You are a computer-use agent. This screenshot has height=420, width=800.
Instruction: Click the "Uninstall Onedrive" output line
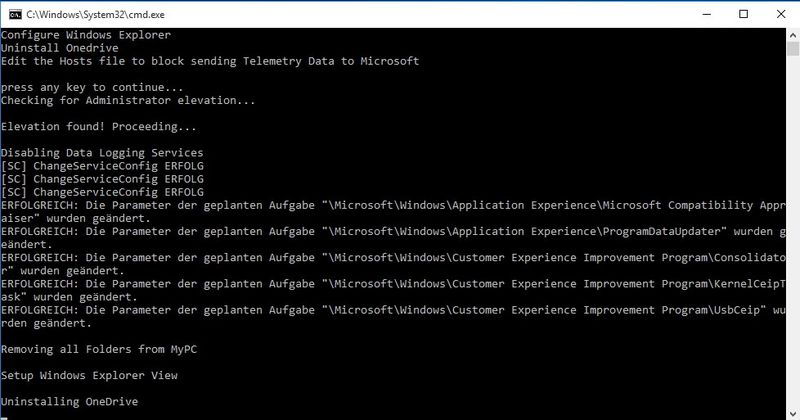(60, 48)
